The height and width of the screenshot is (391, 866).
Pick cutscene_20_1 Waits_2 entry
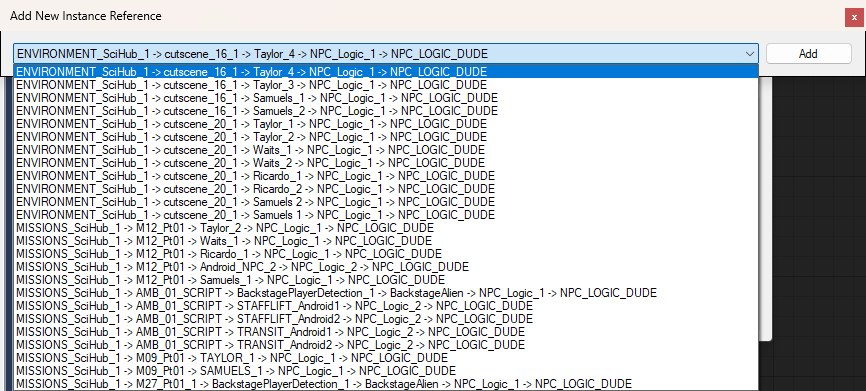coord(386,162)
